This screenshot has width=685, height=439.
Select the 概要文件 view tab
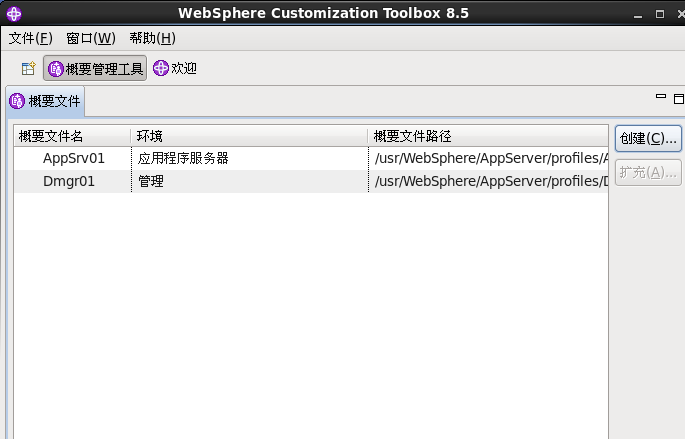click(45, 101)
